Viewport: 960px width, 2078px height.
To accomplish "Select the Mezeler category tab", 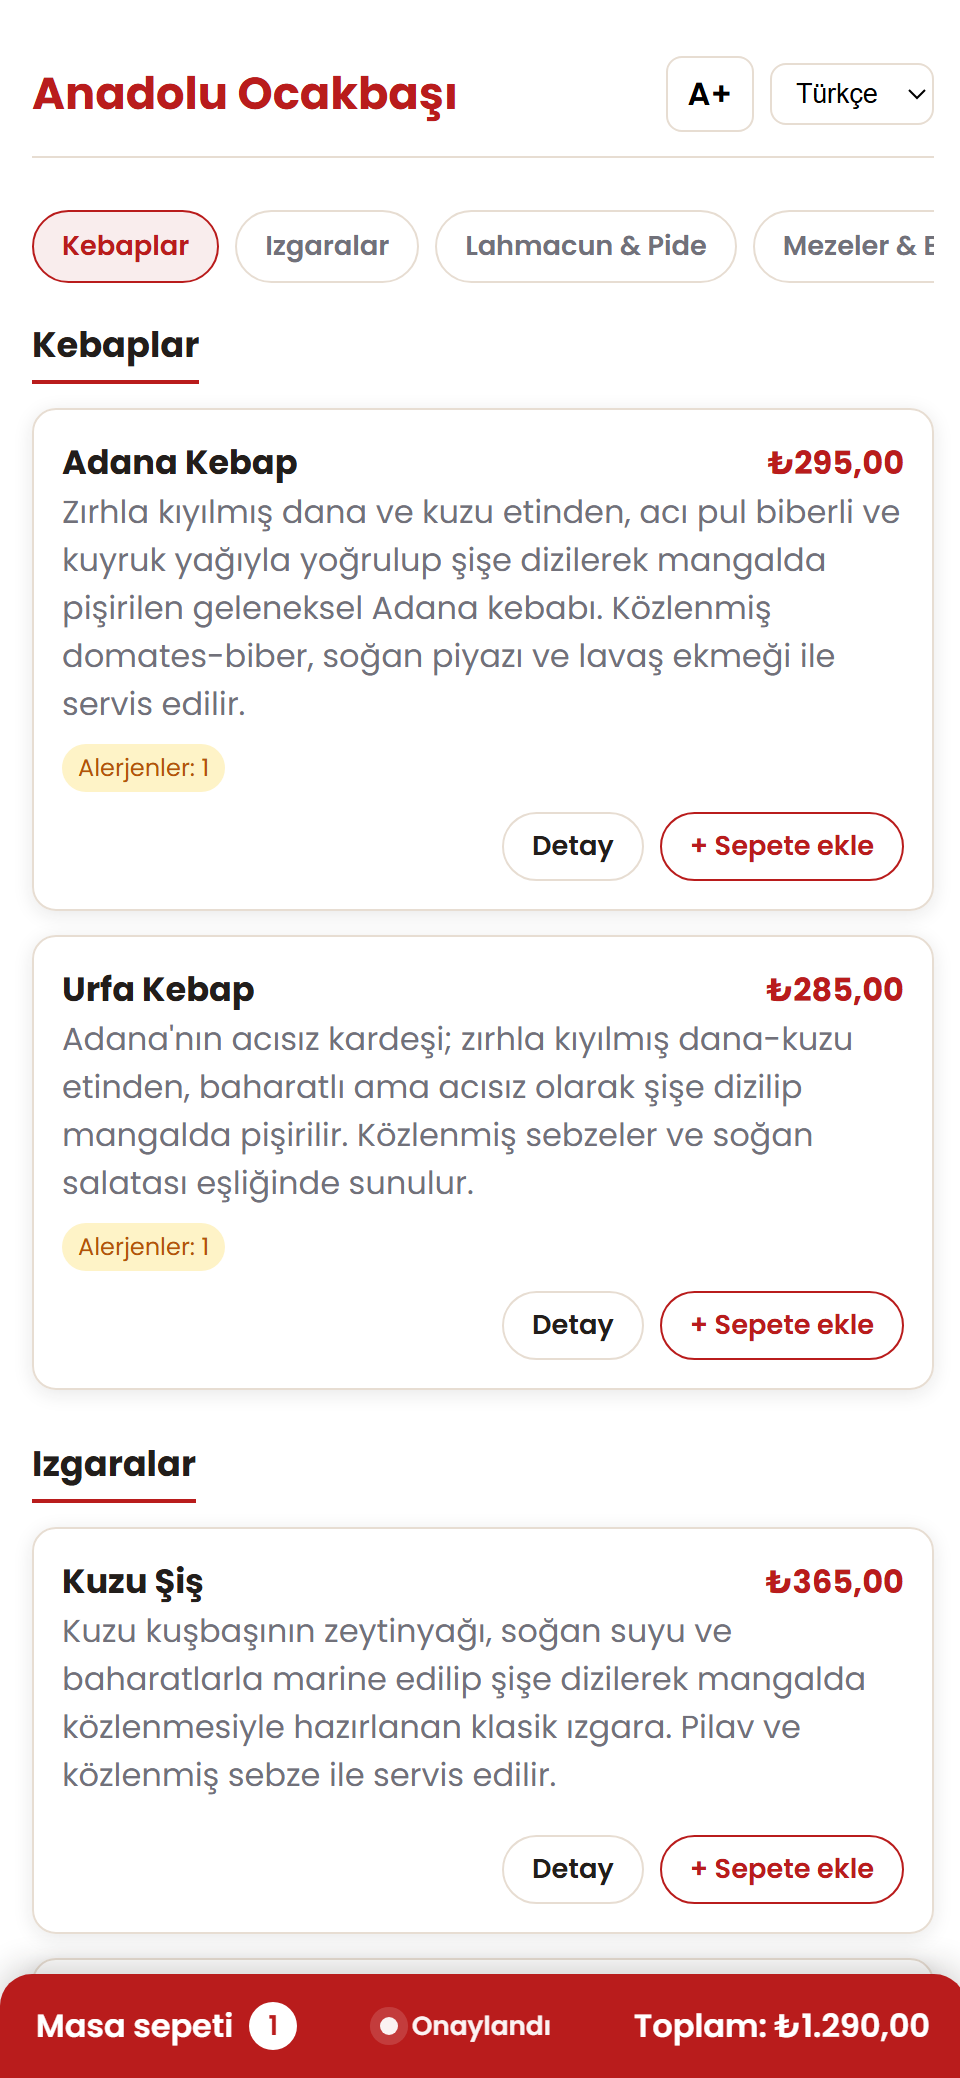I will [846, 246].
